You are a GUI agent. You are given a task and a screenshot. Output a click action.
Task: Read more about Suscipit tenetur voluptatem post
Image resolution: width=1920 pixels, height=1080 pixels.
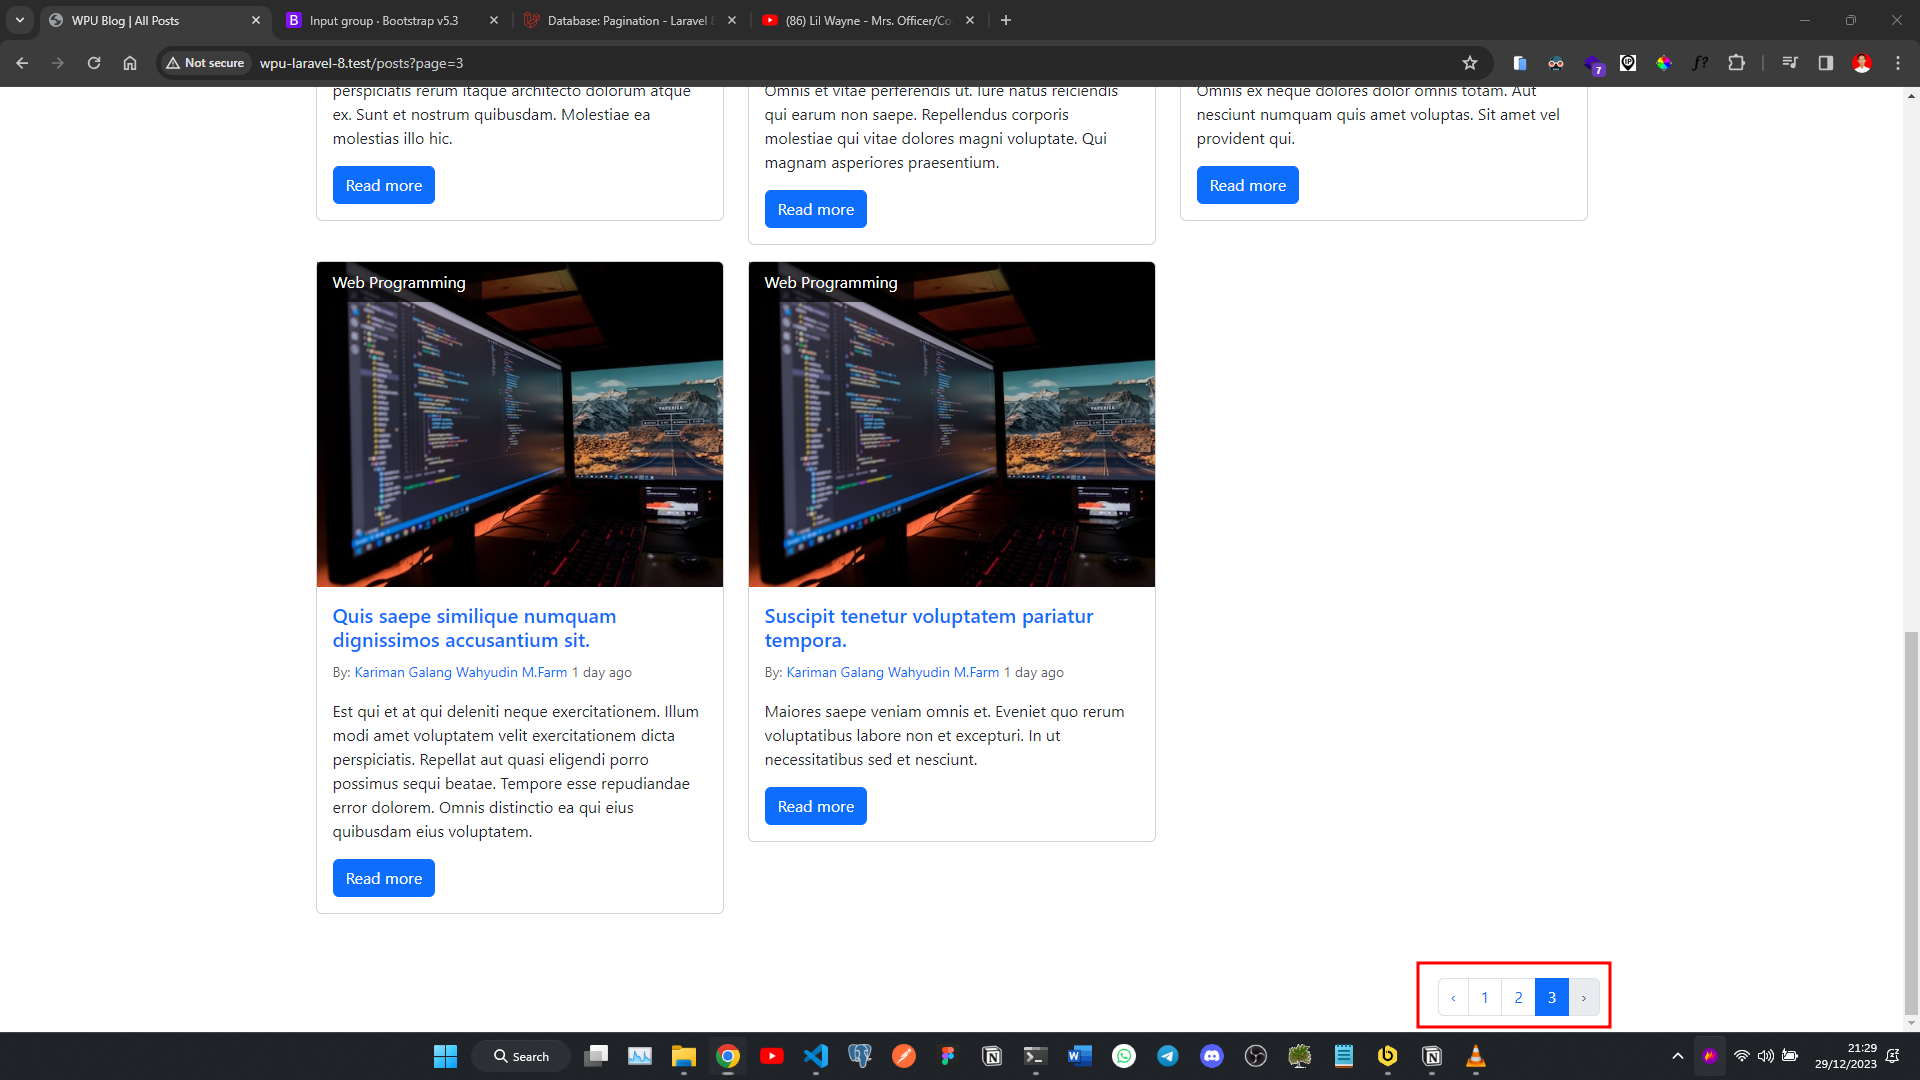click(815, 806)
